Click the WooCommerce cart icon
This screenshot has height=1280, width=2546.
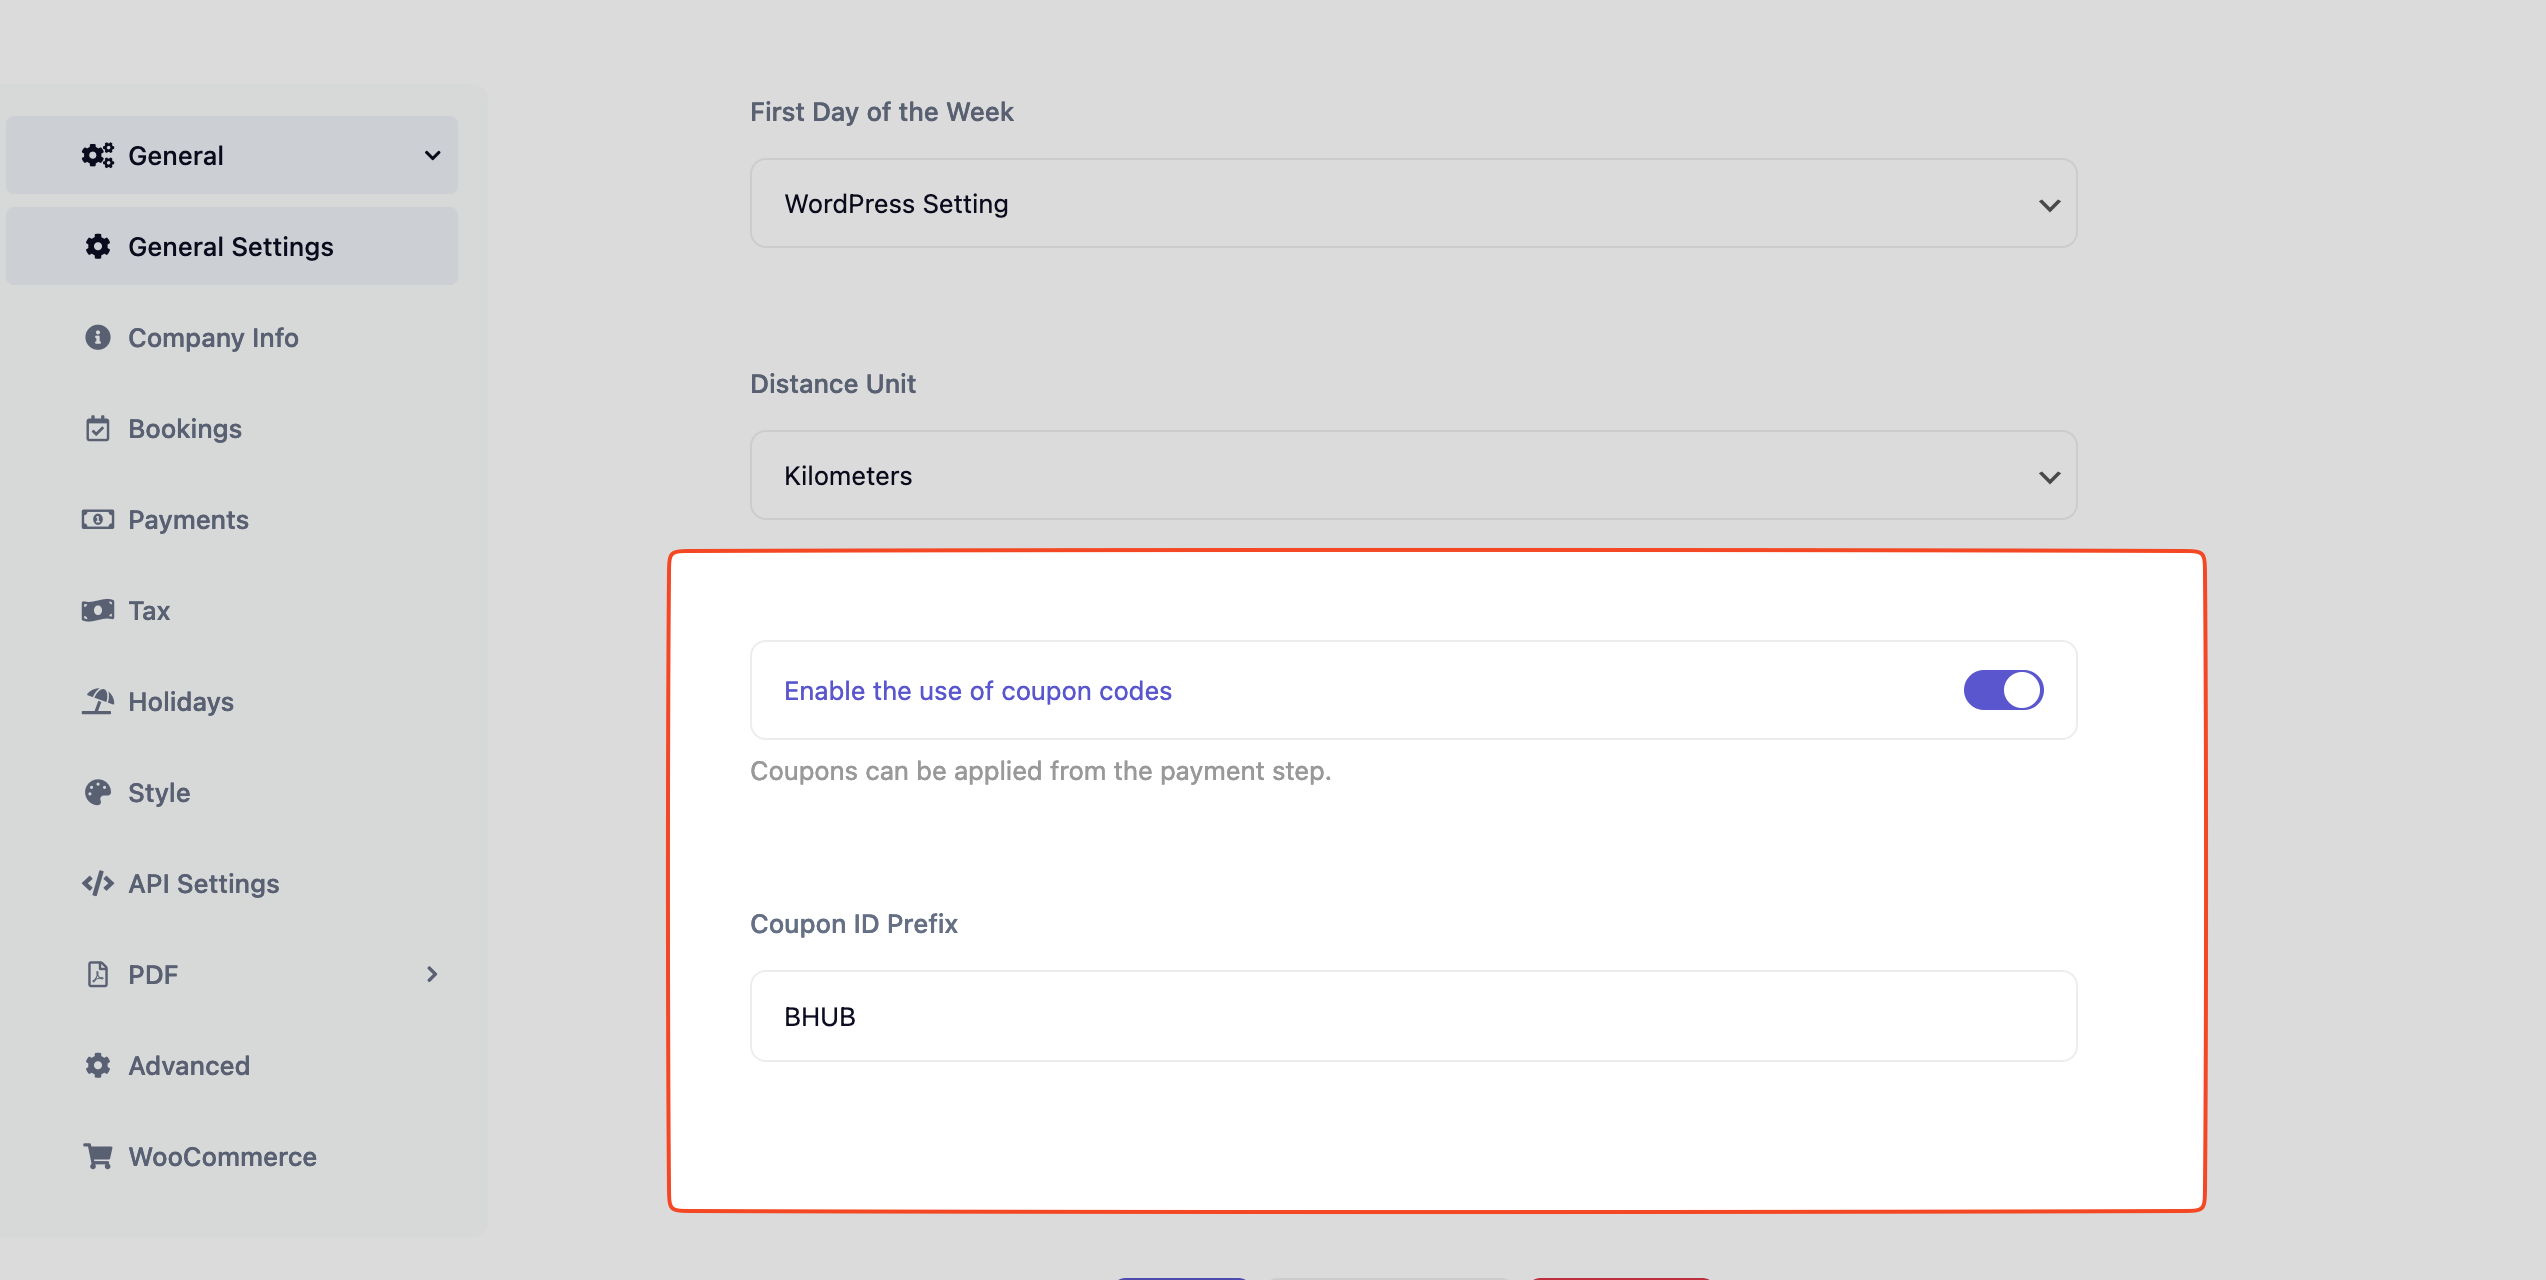point(97,1157)
